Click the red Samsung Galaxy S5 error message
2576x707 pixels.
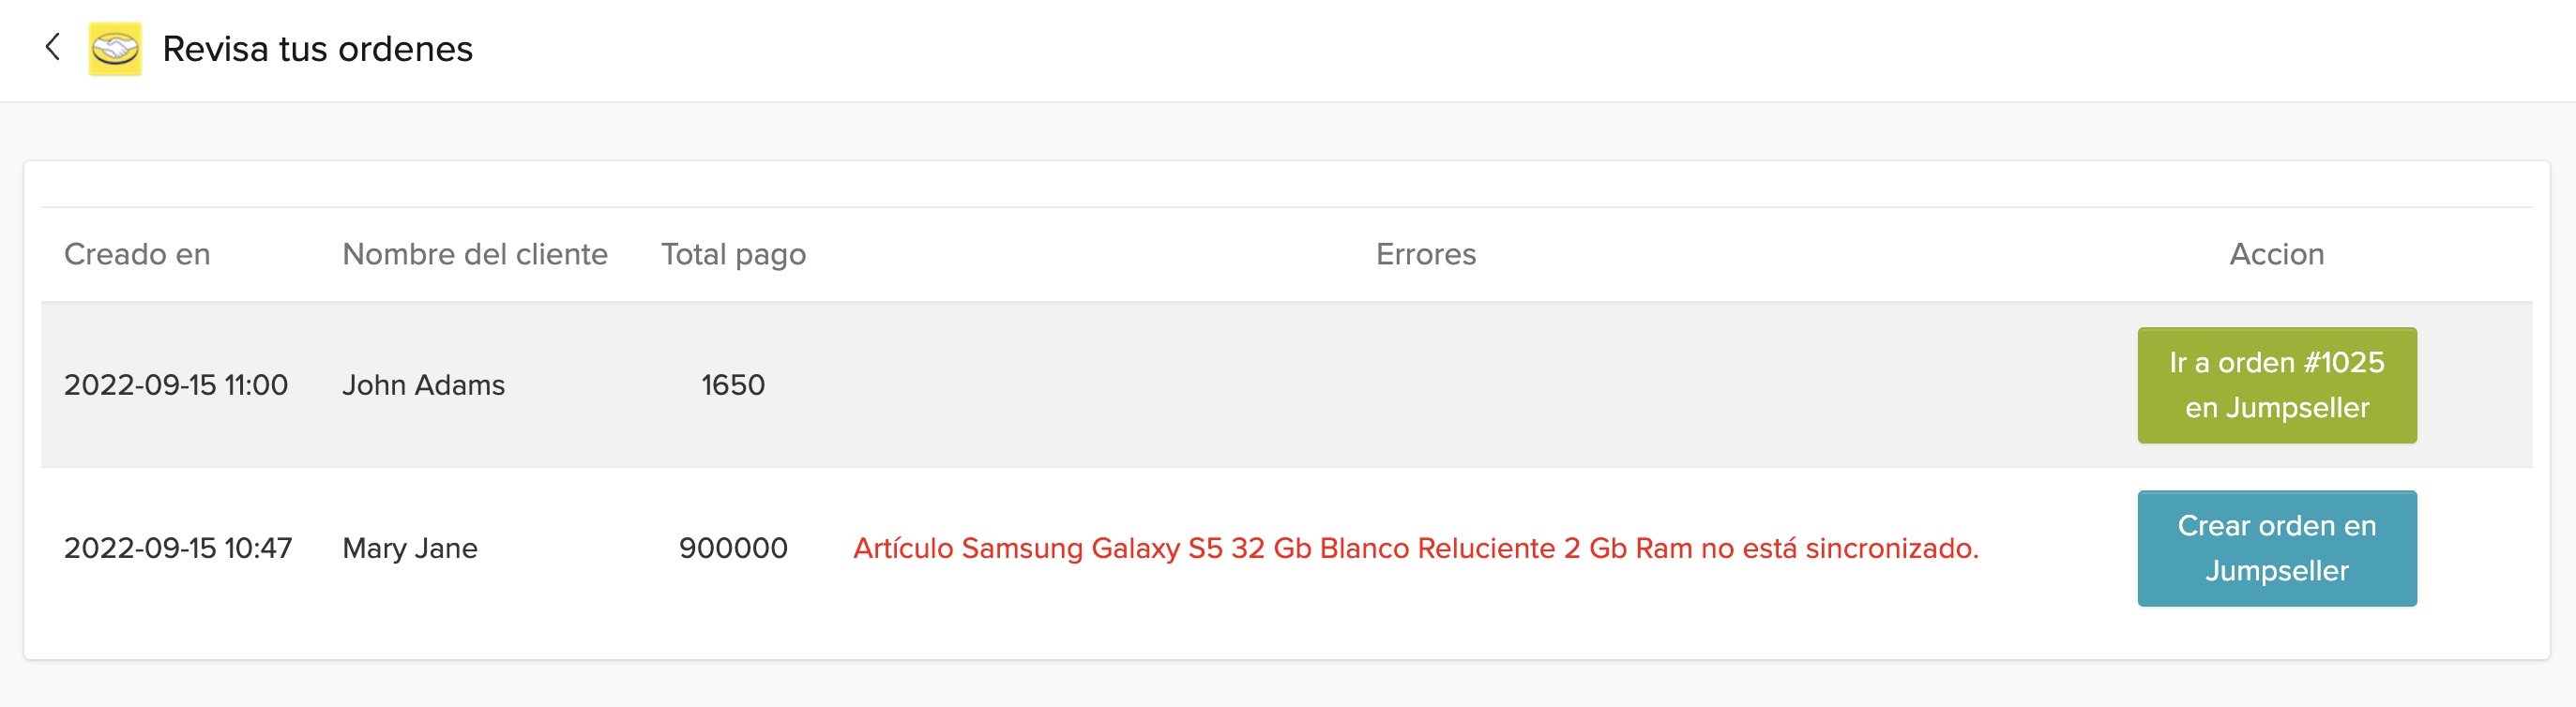tap(1415, 548)
